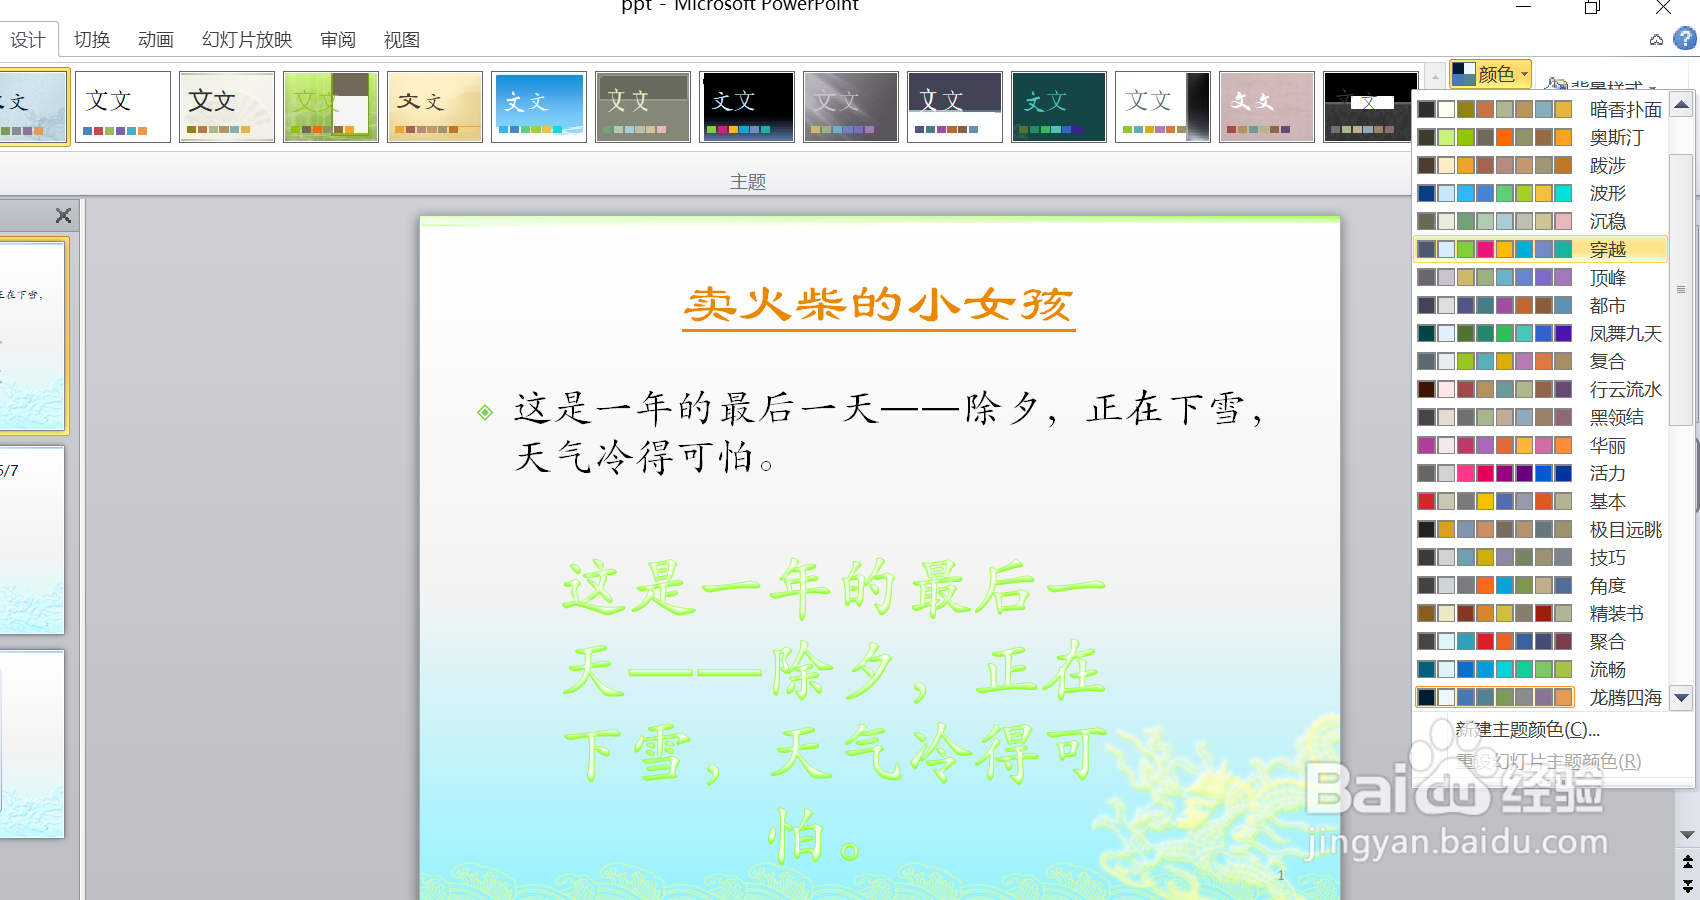Screen dimensions: 1700x900
Task: Pick the 黑领结 color scheme
Action: pyautogui.click(x=1541, y=417)
